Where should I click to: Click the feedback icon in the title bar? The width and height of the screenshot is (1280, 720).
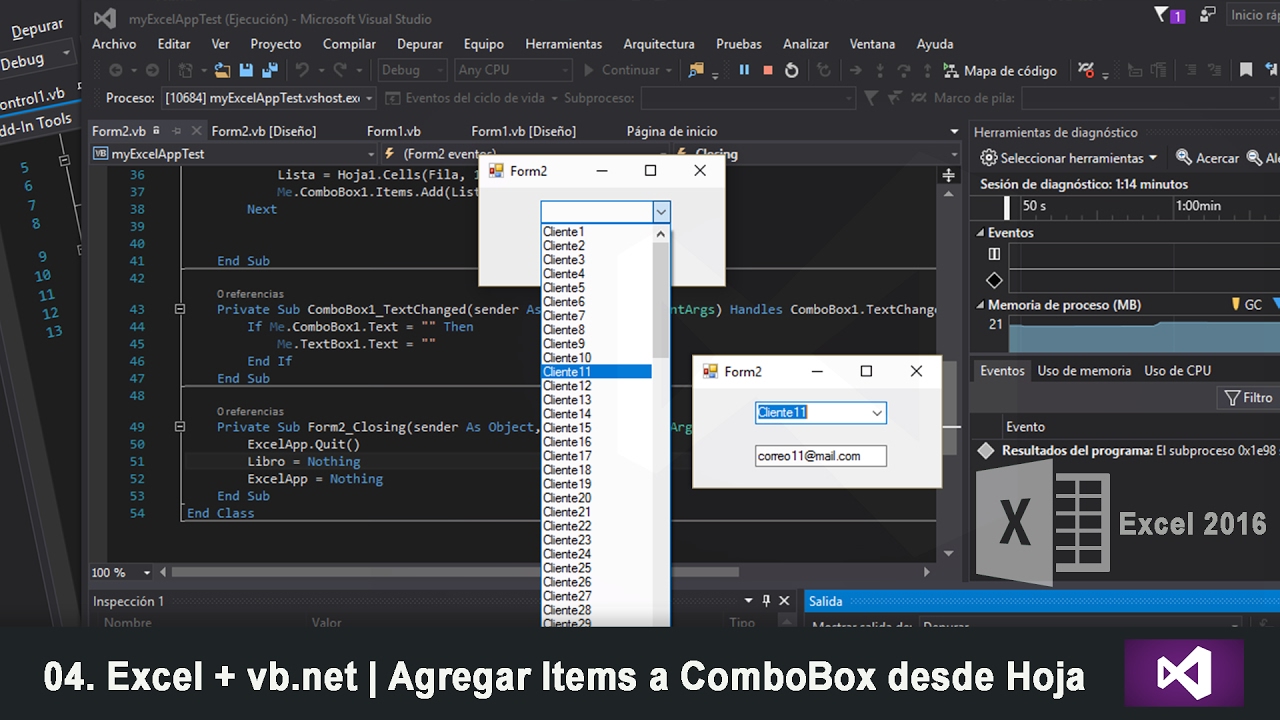pos(1209,14)
